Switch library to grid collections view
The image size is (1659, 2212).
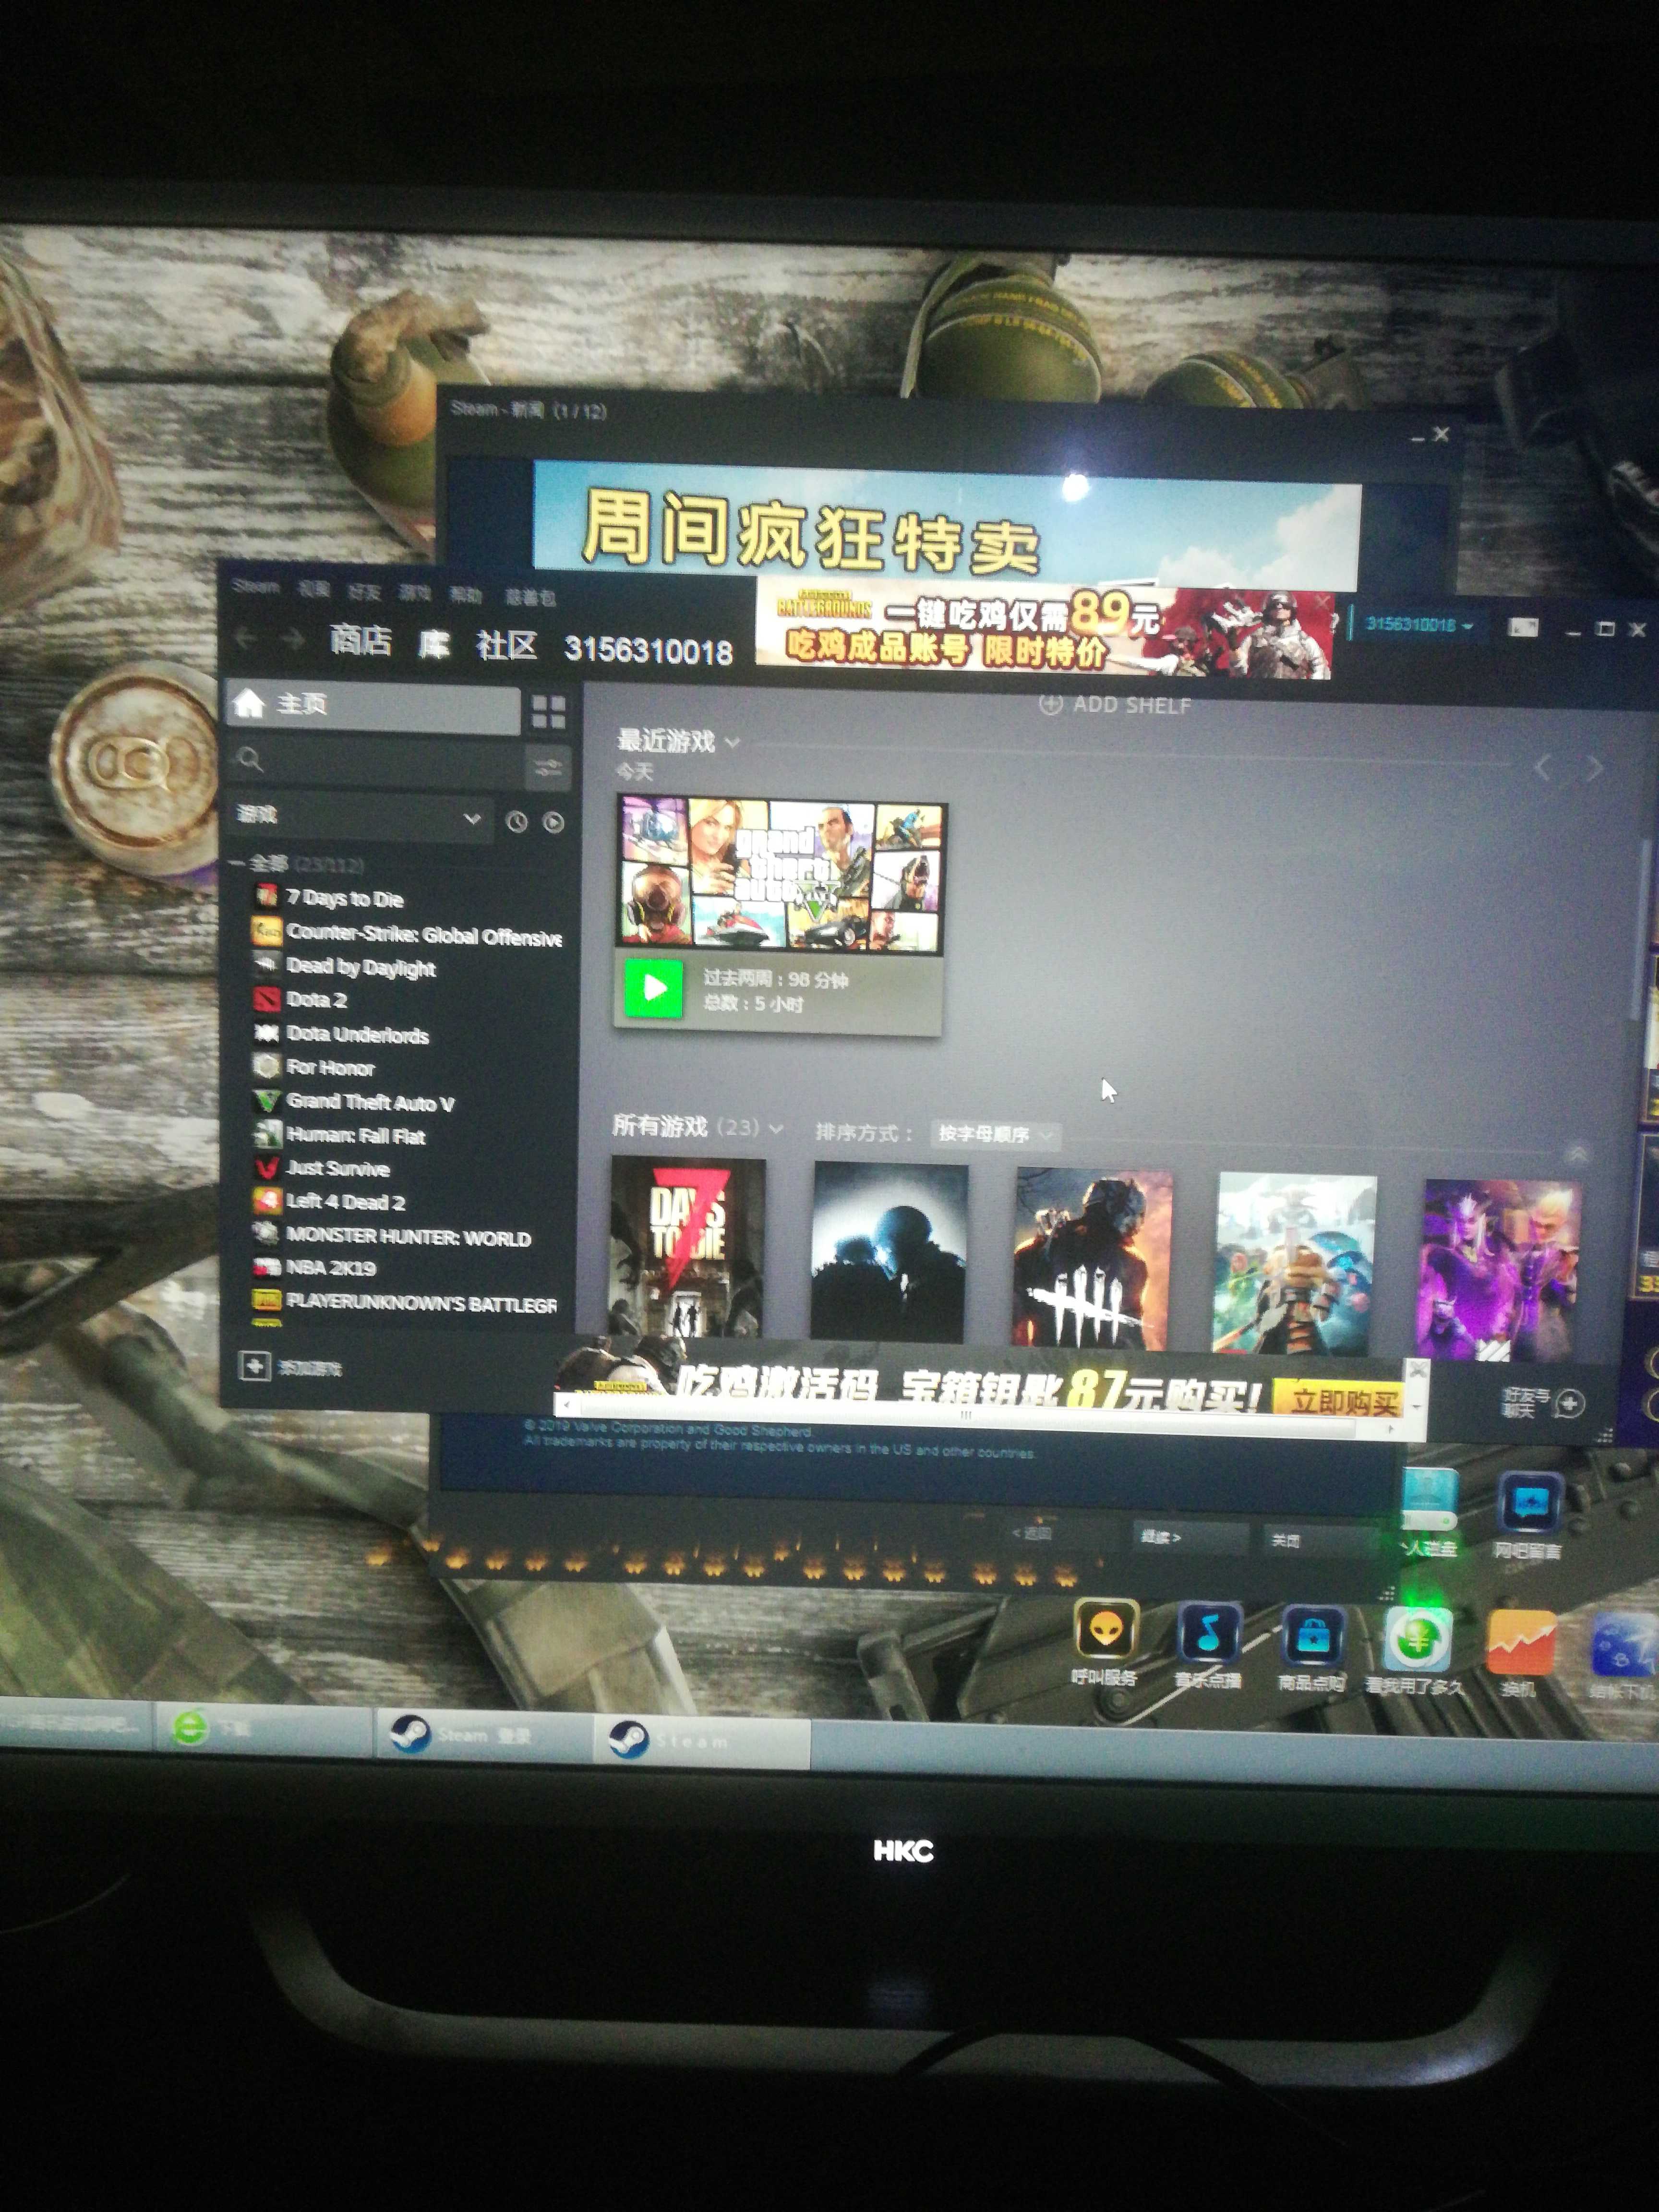tap(548, 712)
